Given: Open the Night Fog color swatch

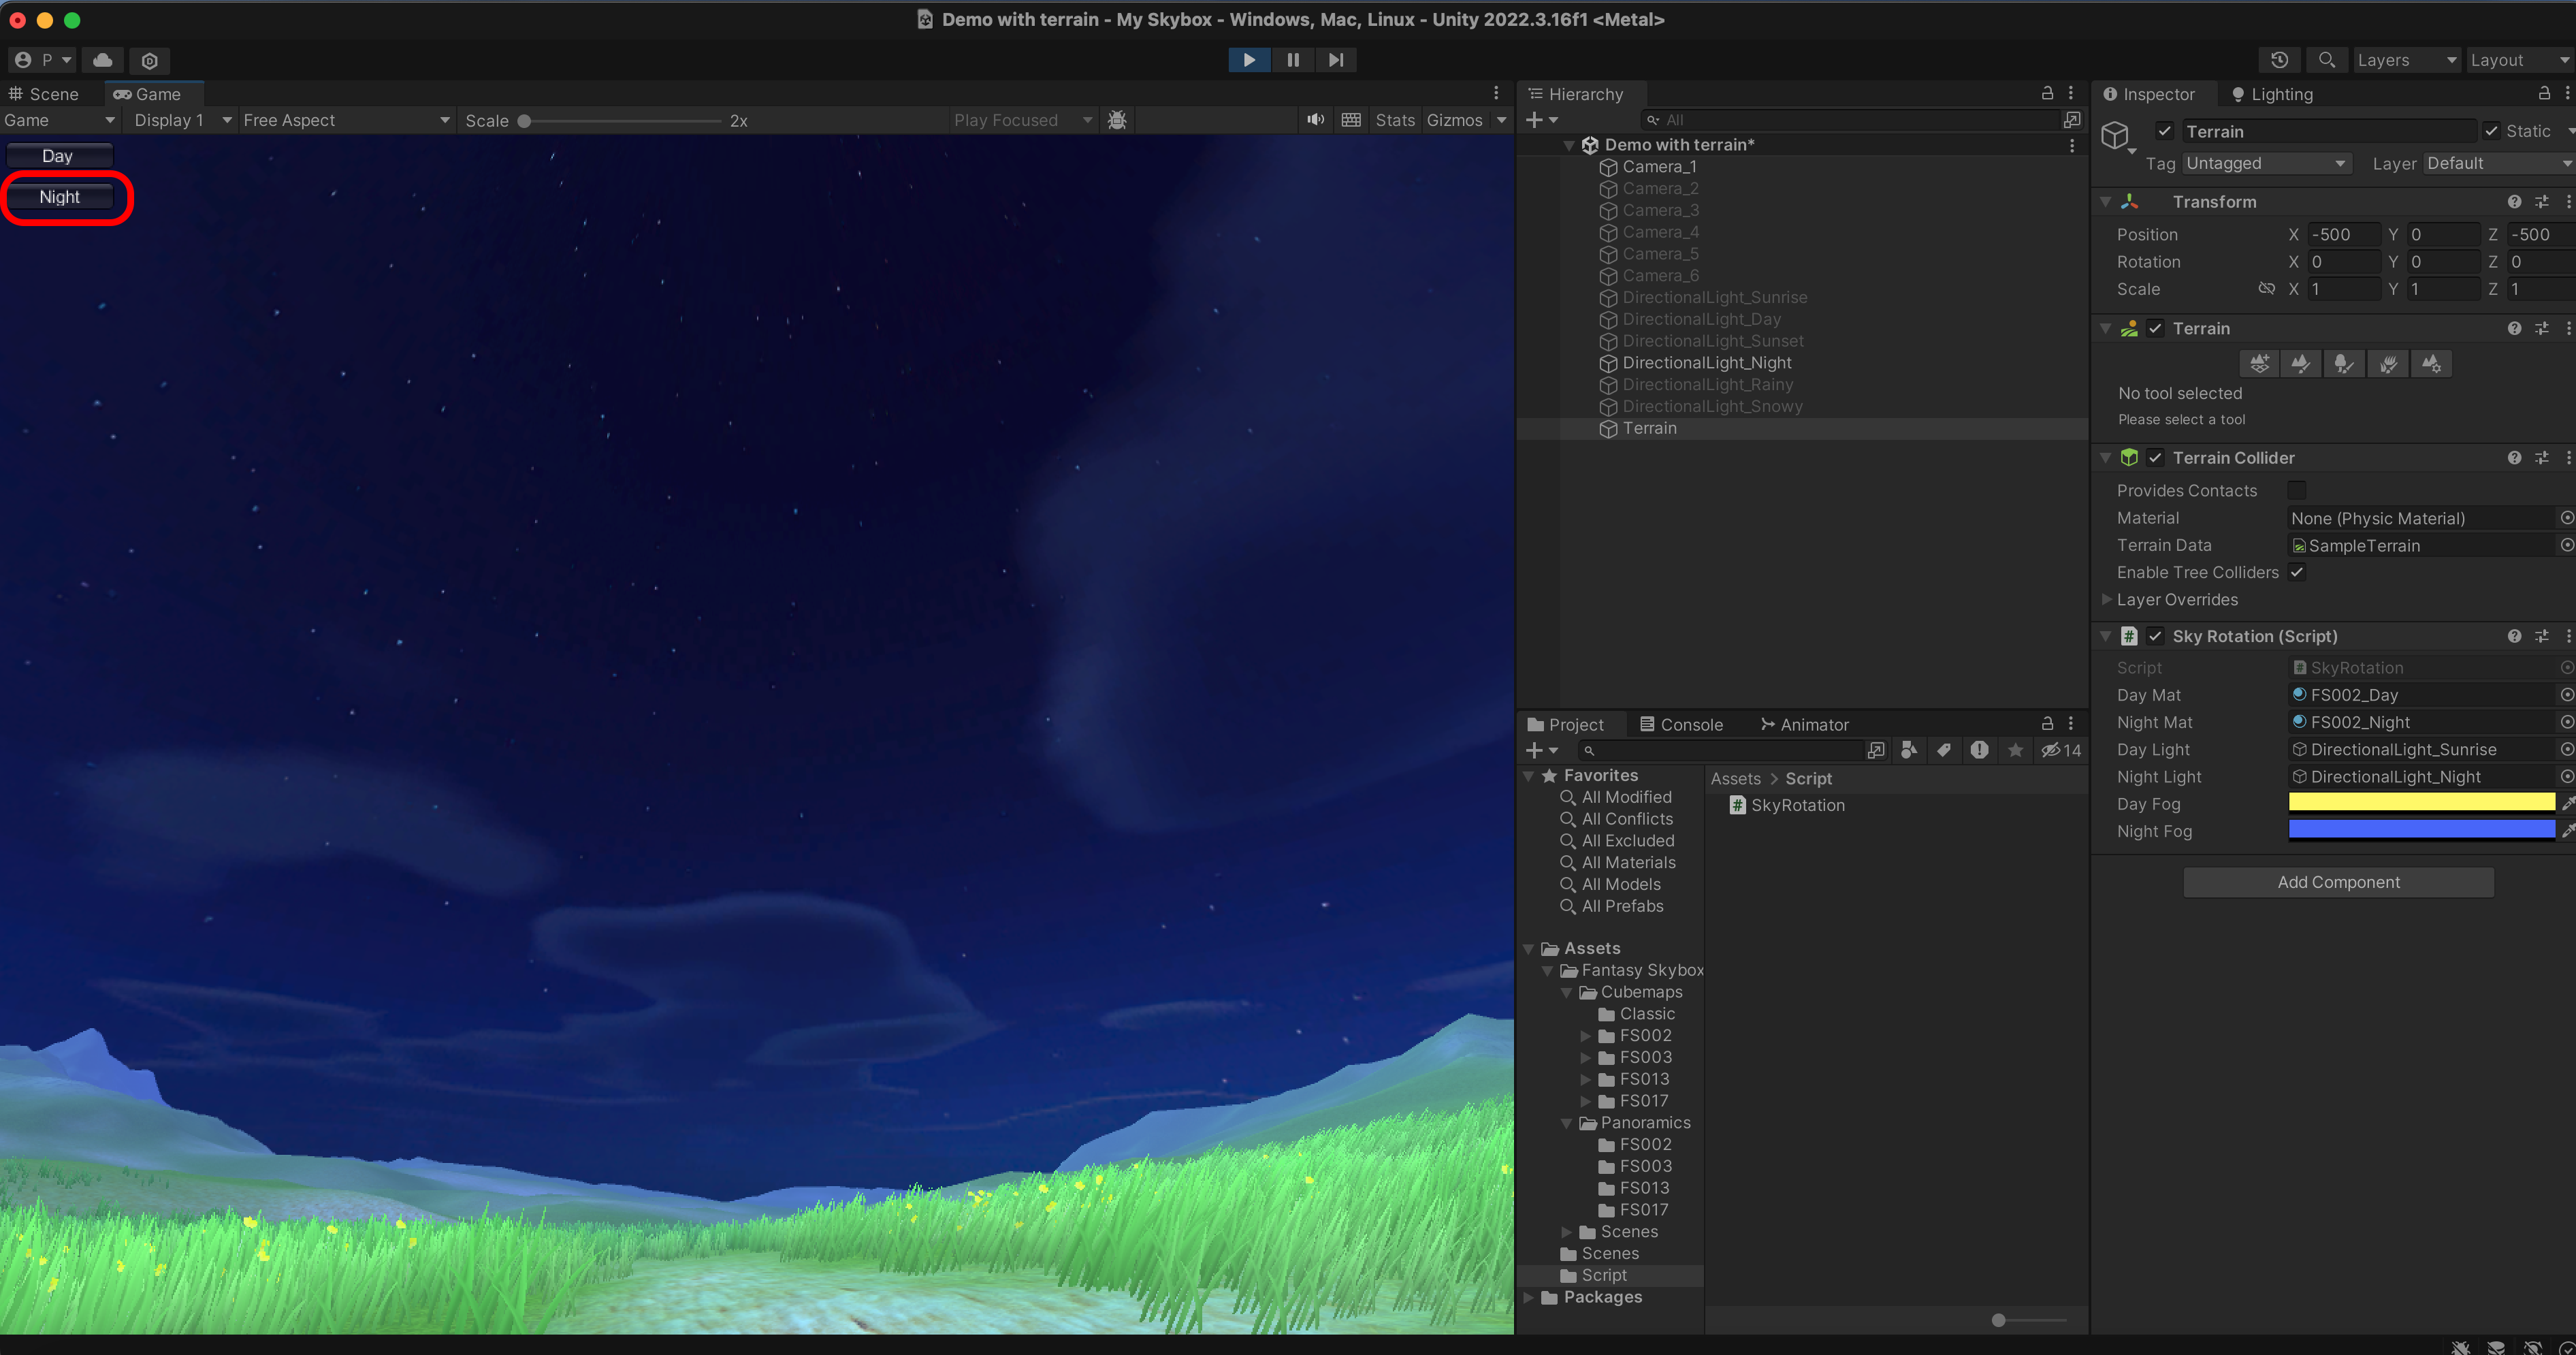Looking at the screenshot, I should [x=2421, y=830].
